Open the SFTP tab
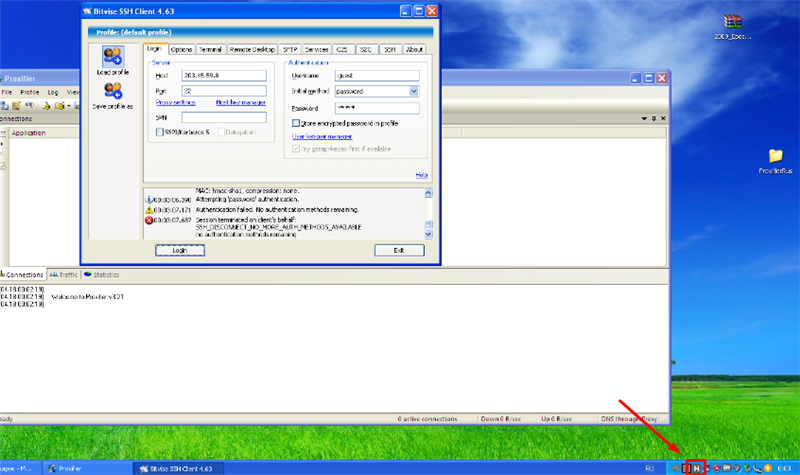 click(x=290, y=49)
